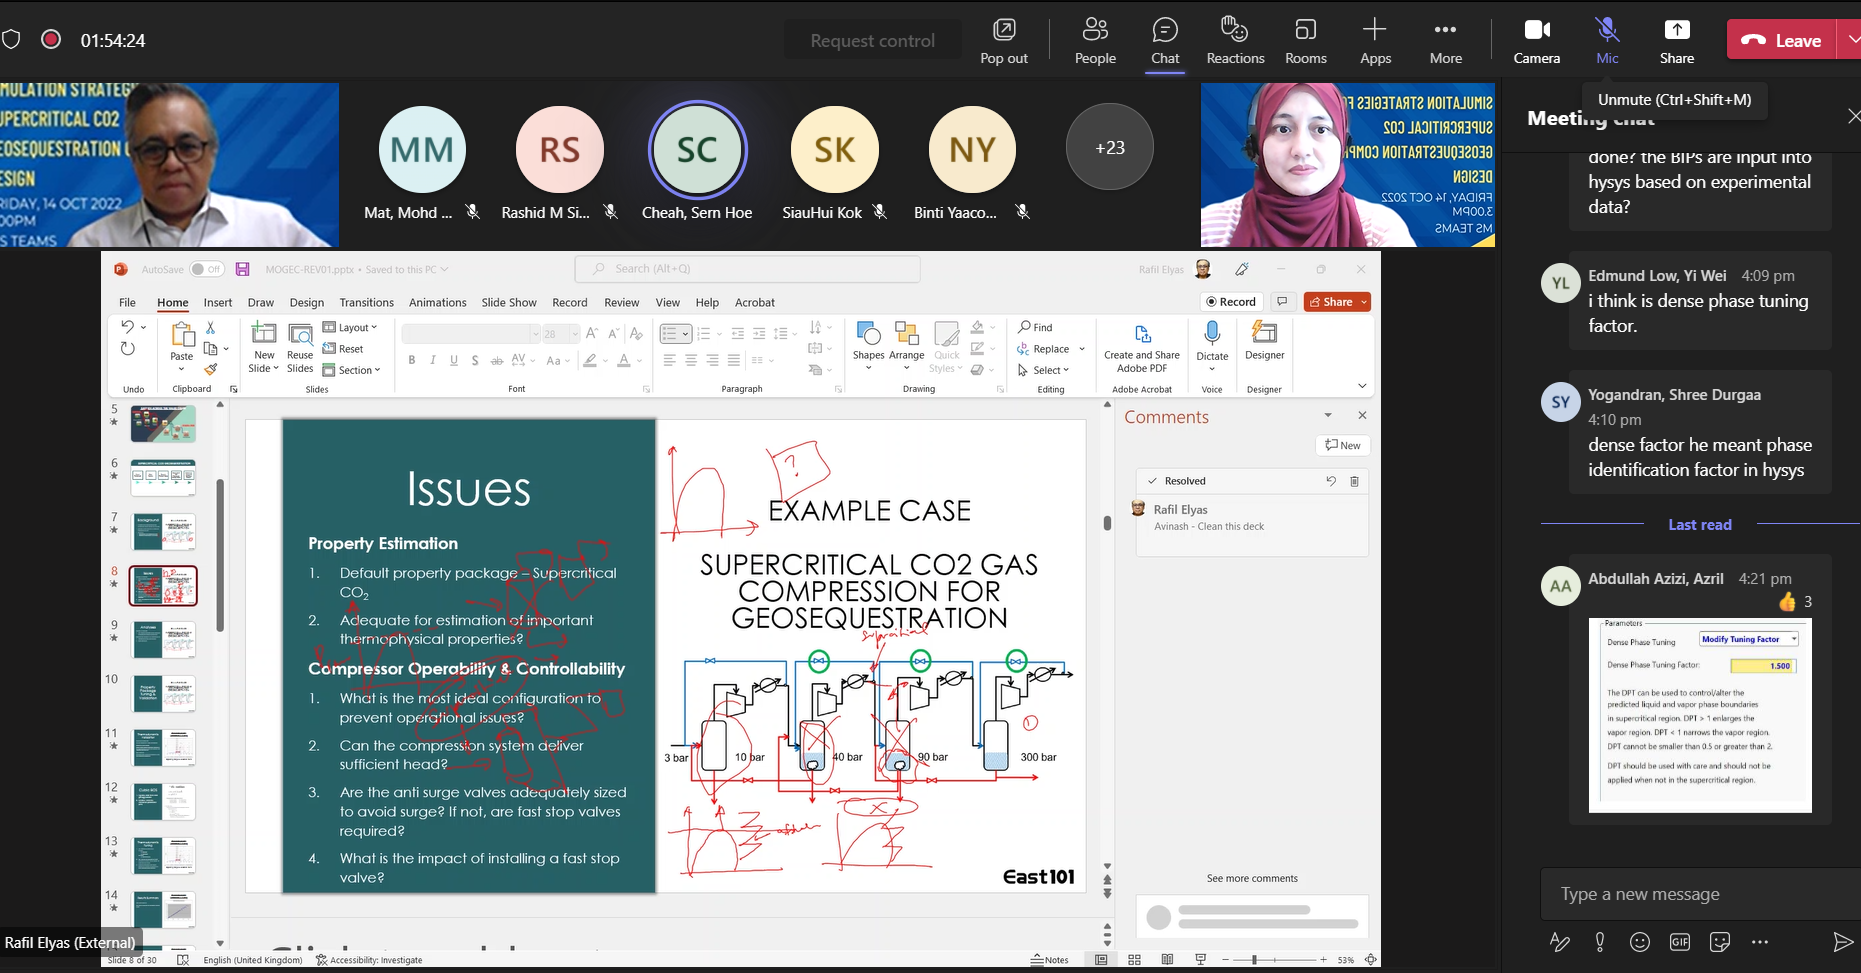Open the Slide Show ribbon tab
The image size is (1861, 973).
point(509,302)
